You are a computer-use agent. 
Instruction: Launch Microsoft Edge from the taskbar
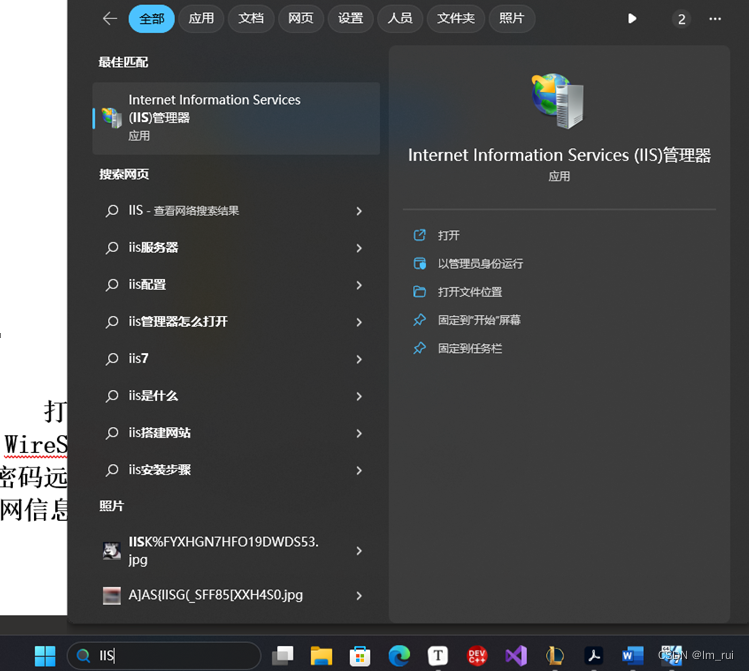coord(399,656)
